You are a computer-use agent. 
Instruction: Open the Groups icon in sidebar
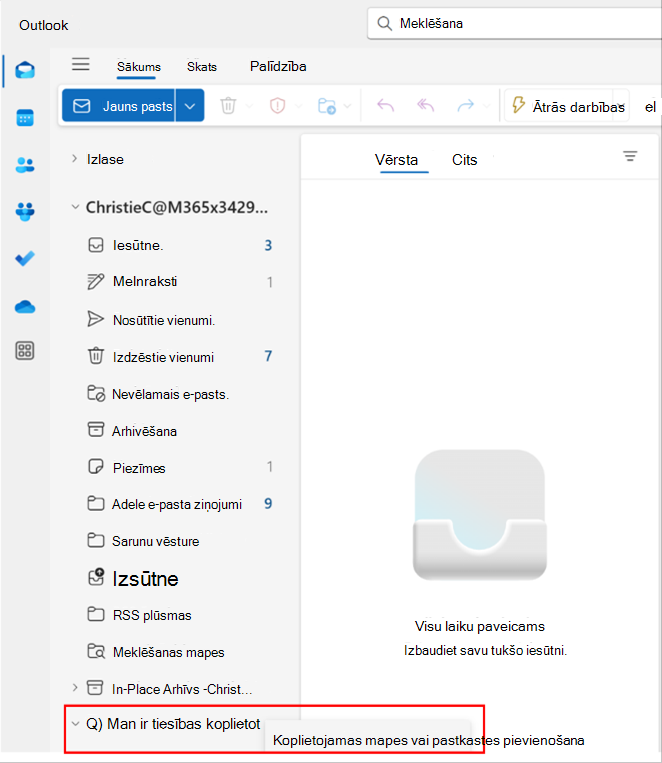(x=25, y=212)
